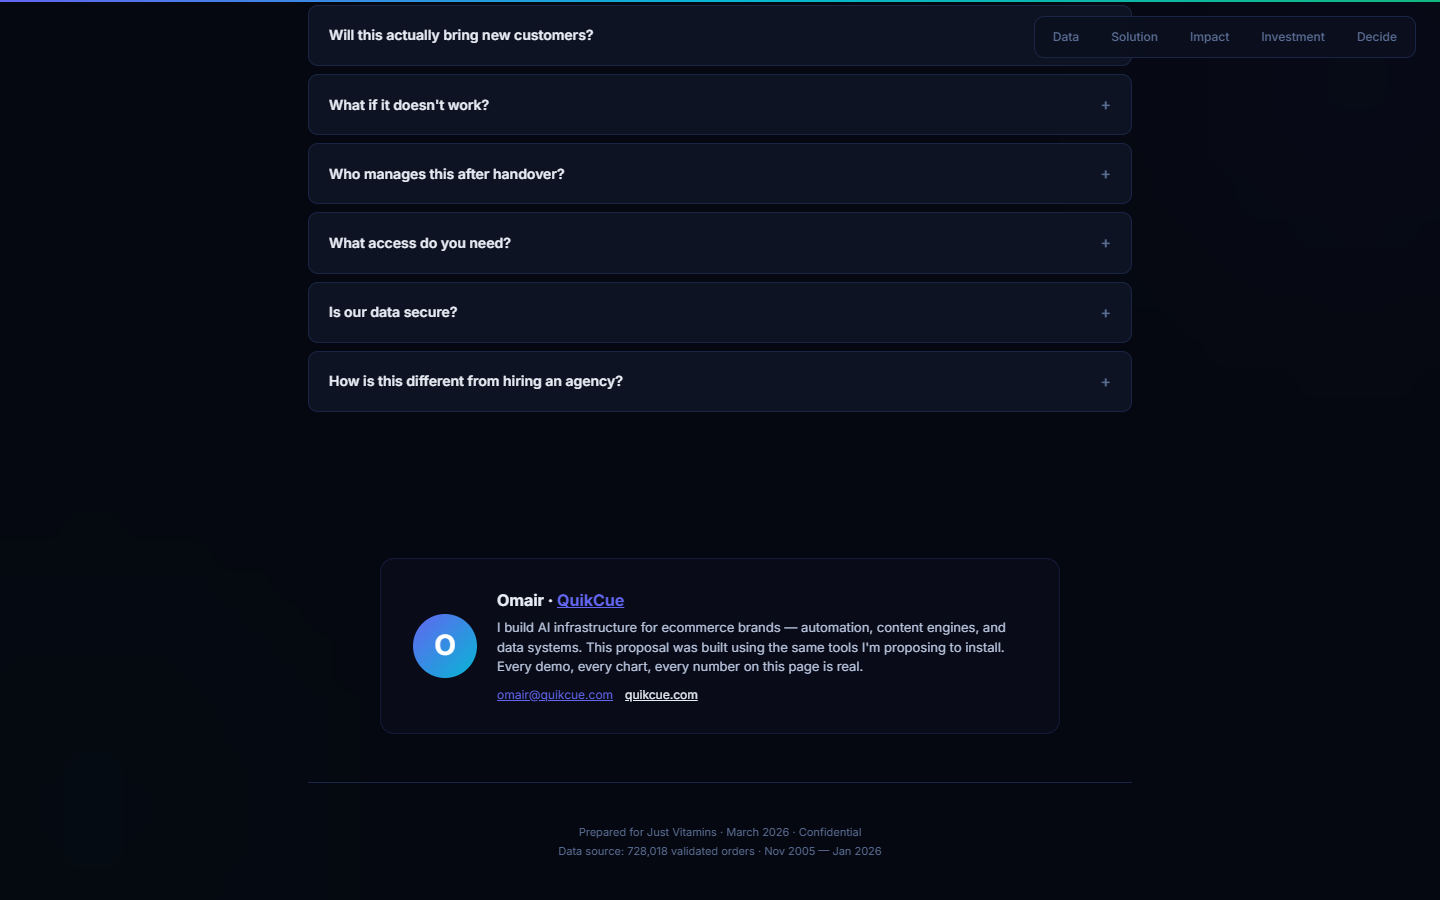The image size is (1440, 900).
Task: Navigate to the Decide section
Action: 1376,37
